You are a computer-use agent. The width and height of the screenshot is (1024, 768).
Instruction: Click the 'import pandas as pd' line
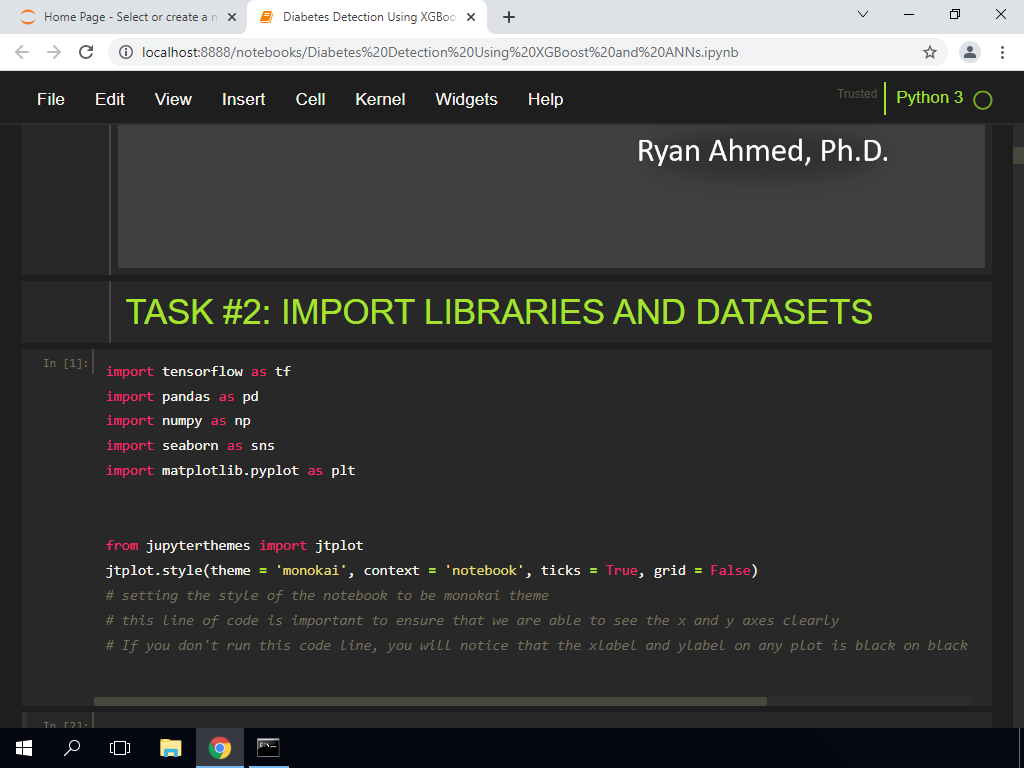pos(182,396)
